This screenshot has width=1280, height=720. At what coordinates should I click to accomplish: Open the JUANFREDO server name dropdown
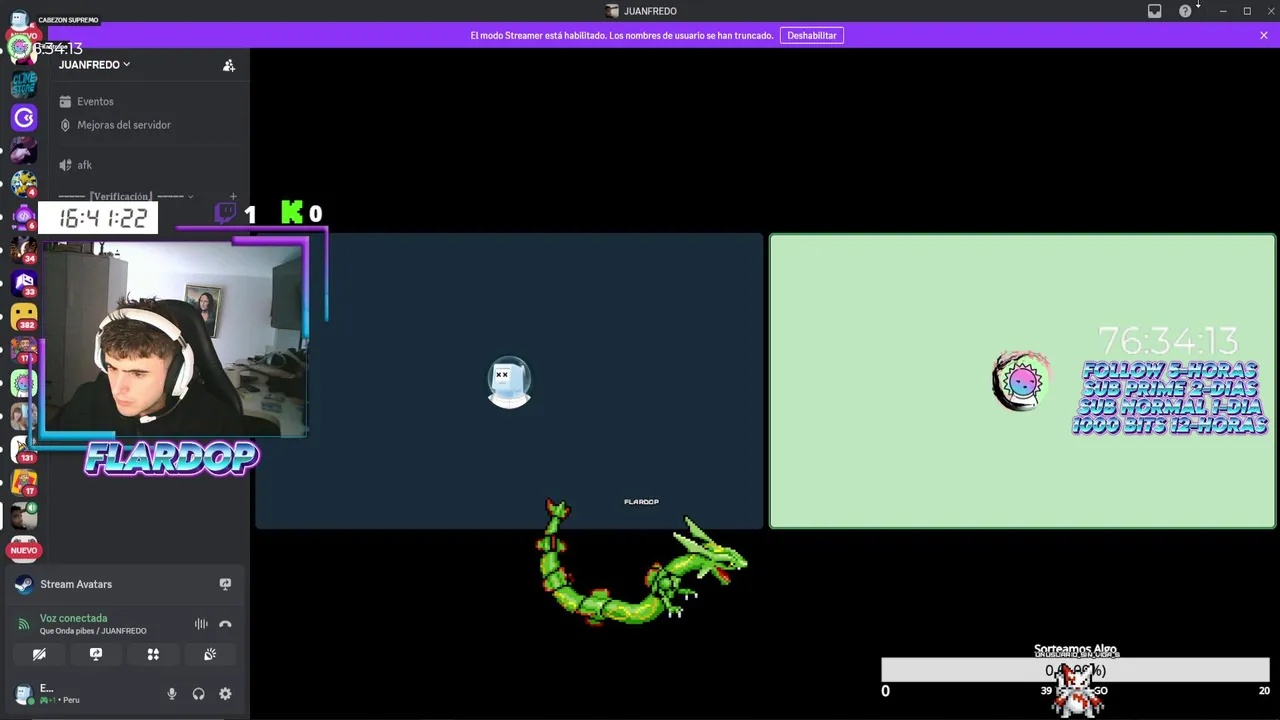95,64
